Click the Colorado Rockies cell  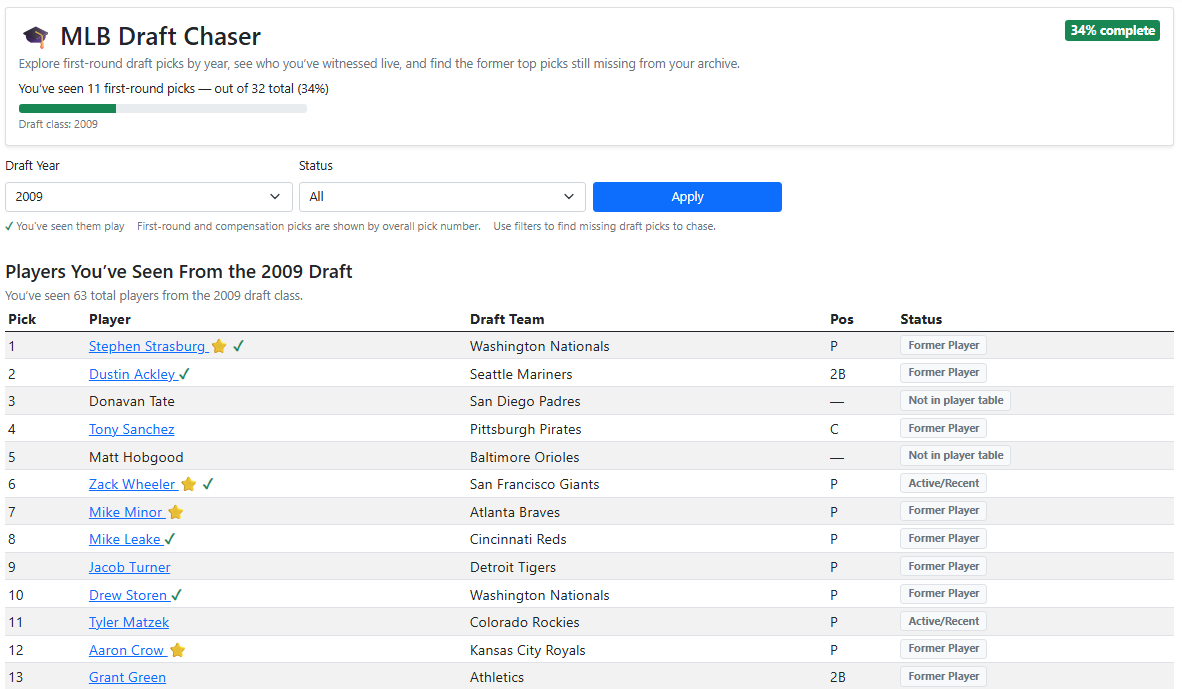point(524,622)
